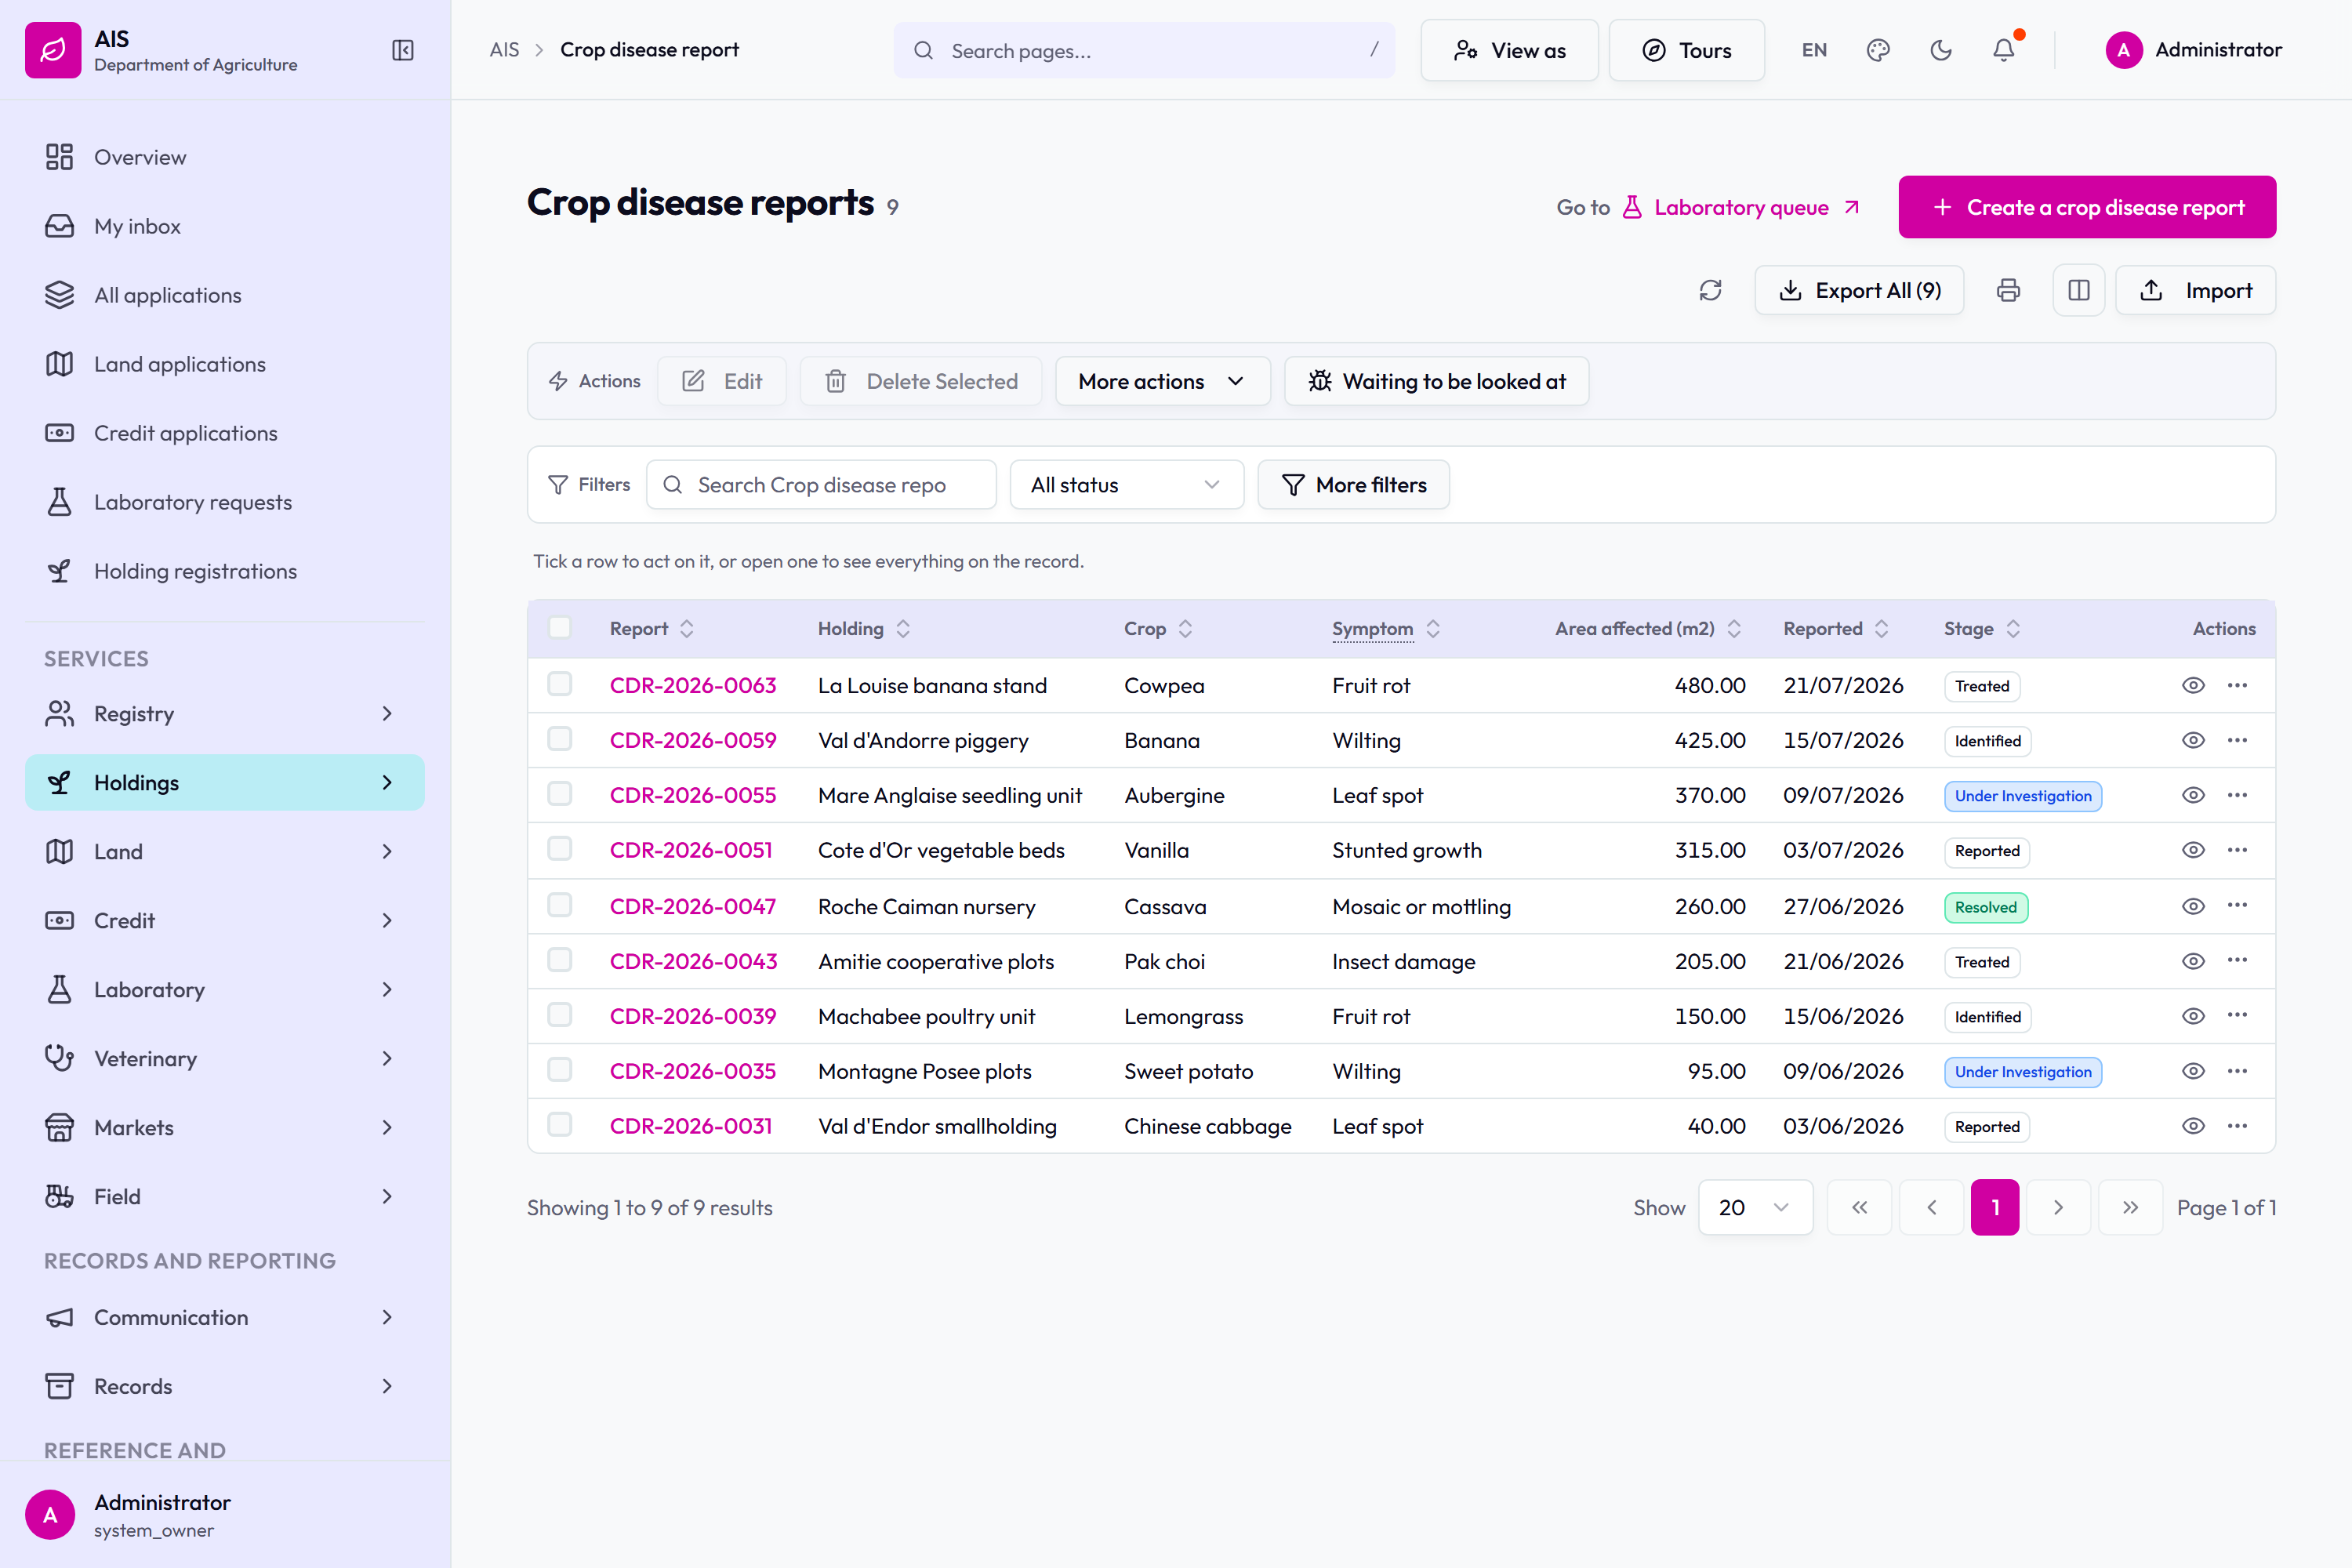Open the column layout toggle icon

[2079, 290]
